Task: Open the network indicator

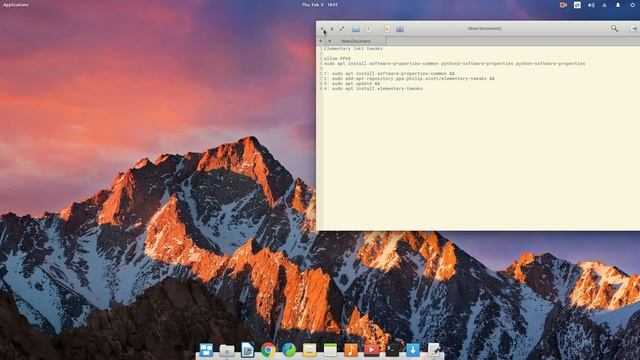Action: 604,5
